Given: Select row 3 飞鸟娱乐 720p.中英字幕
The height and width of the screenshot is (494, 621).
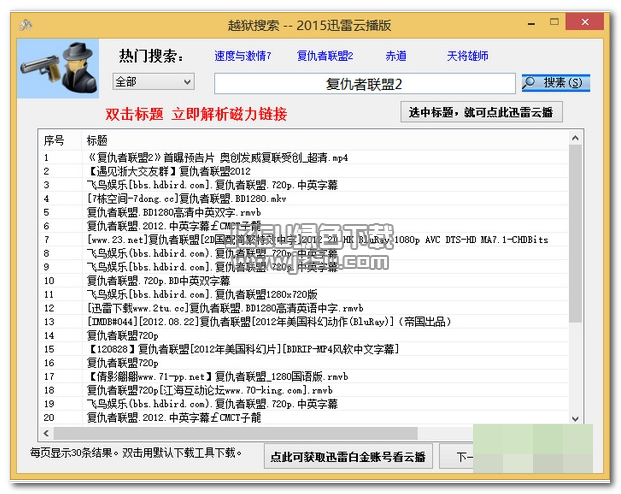Looking at the screenshot, I should click(x=304, y=185).
